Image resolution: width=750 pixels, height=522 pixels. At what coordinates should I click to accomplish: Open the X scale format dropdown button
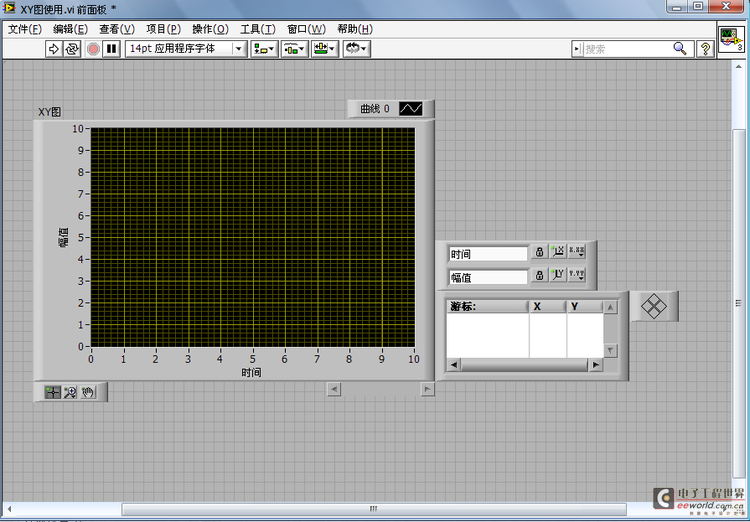pyautogui.click(x=577, y=252)
